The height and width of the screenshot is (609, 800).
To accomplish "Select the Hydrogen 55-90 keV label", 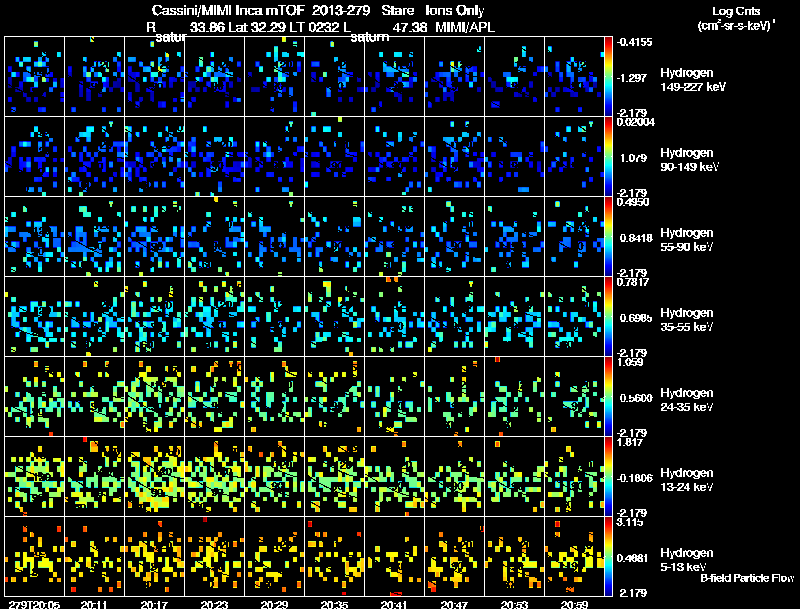I will [687, 240].
